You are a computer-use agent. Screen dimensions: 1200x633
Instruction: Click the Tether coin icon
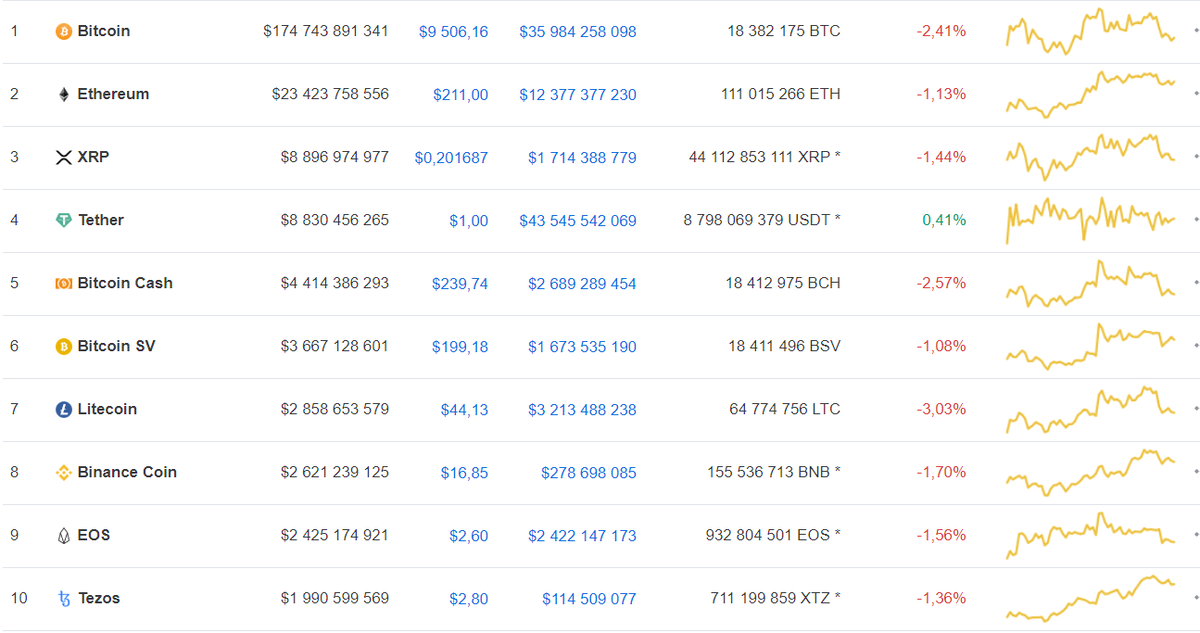(63, 220)
